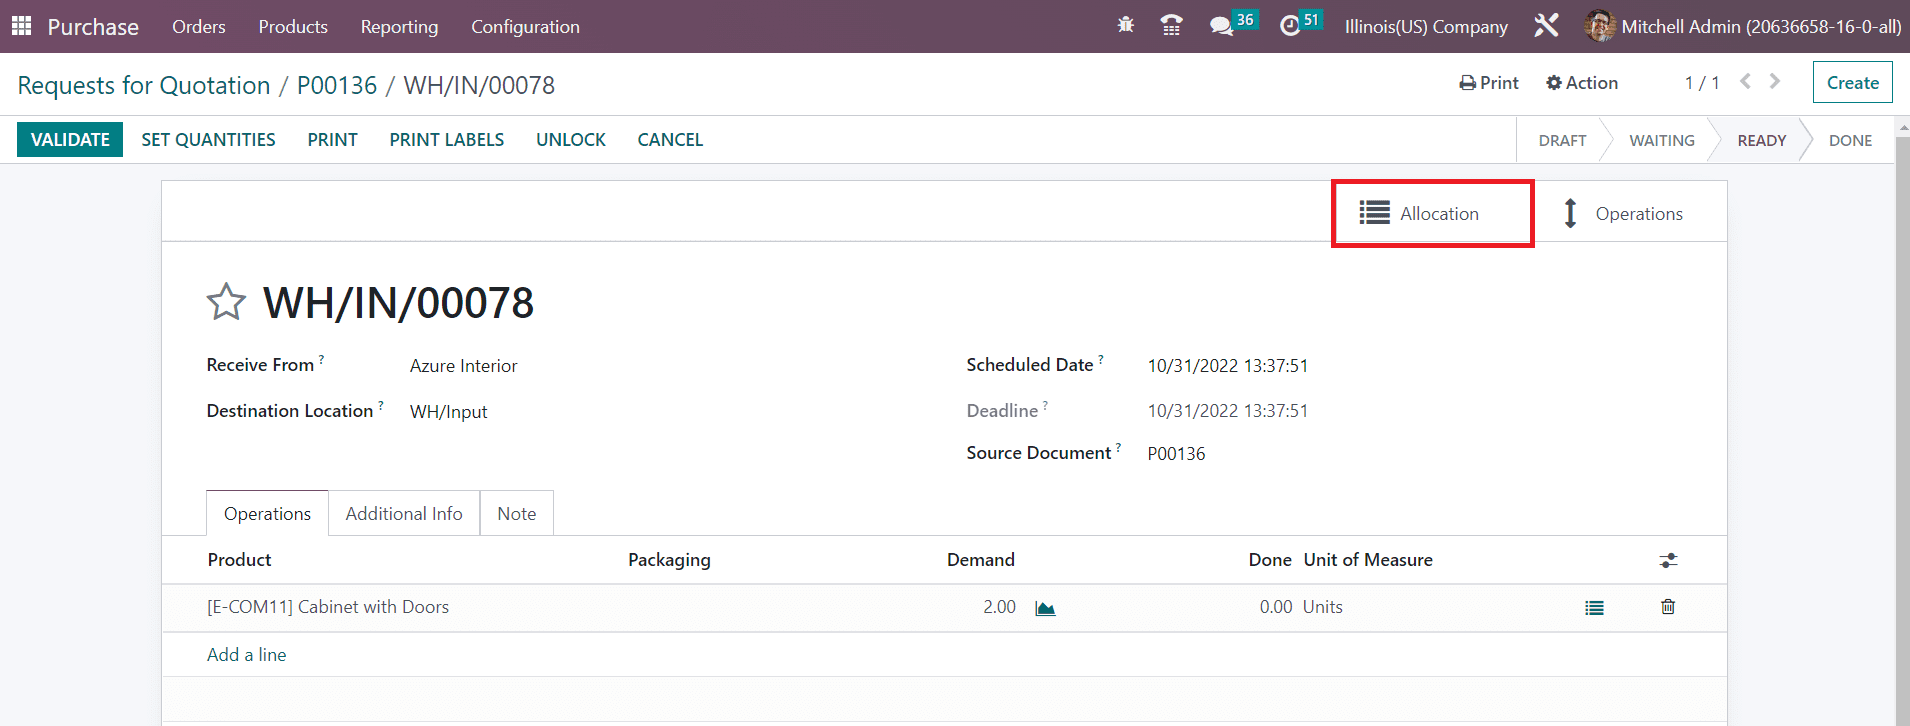Click Add a line link
Screen dimensions: 1910x726
click(246, 655)
